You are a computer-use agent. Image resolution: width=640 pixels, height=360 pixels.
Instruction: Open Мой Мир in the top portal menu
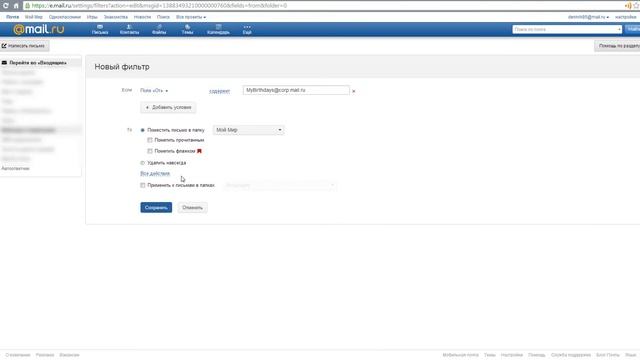[33, 17]
